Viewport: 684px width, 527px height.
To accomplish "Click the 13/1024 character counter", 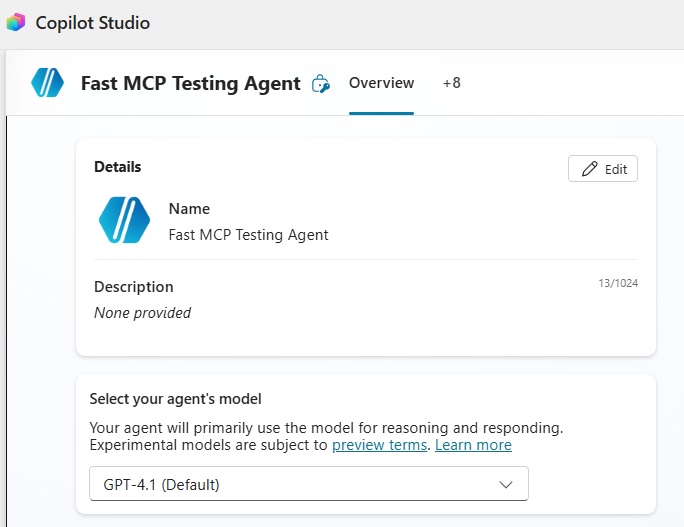I will tap(618, 283).
